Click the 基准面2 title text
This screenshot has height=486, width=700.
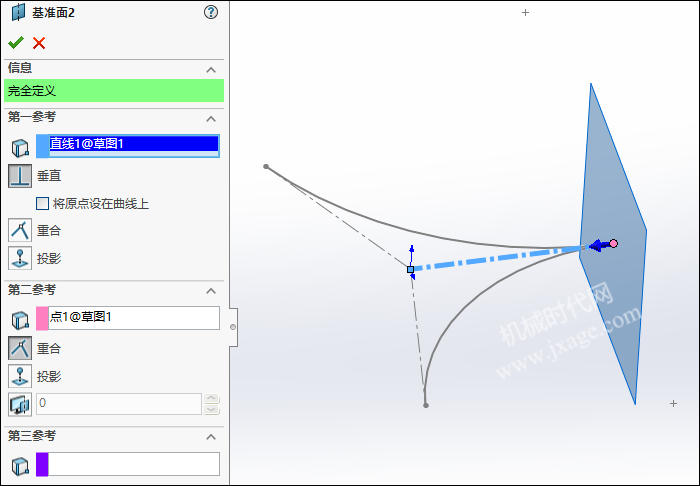53,13
